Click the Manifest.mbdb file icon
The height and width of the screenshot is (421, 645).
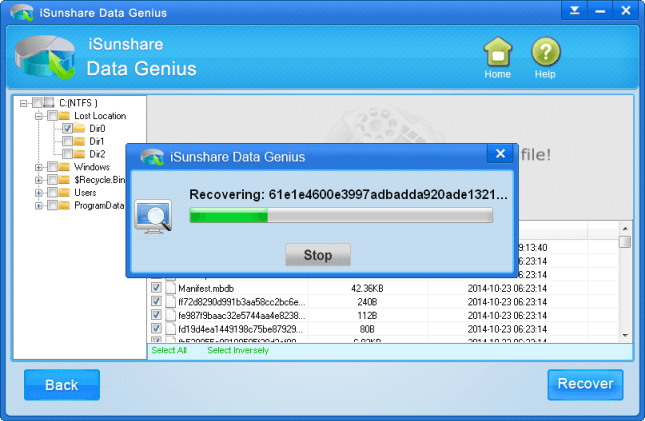coord(170,288)
